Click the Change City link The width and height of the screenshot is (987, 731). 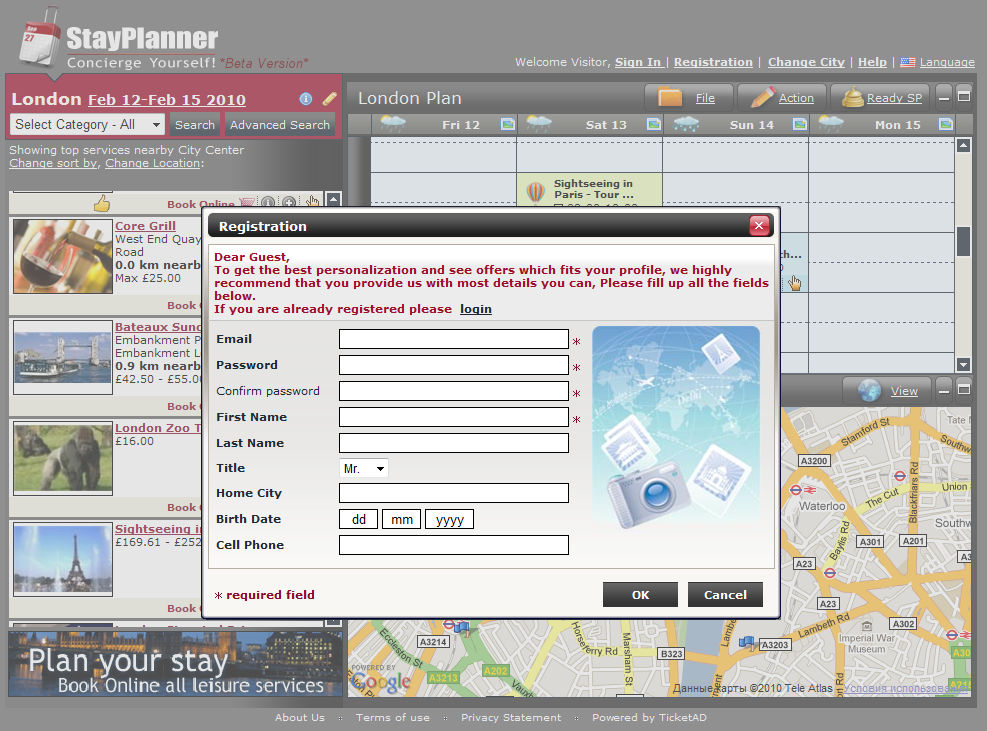click(x=806, y=62)
